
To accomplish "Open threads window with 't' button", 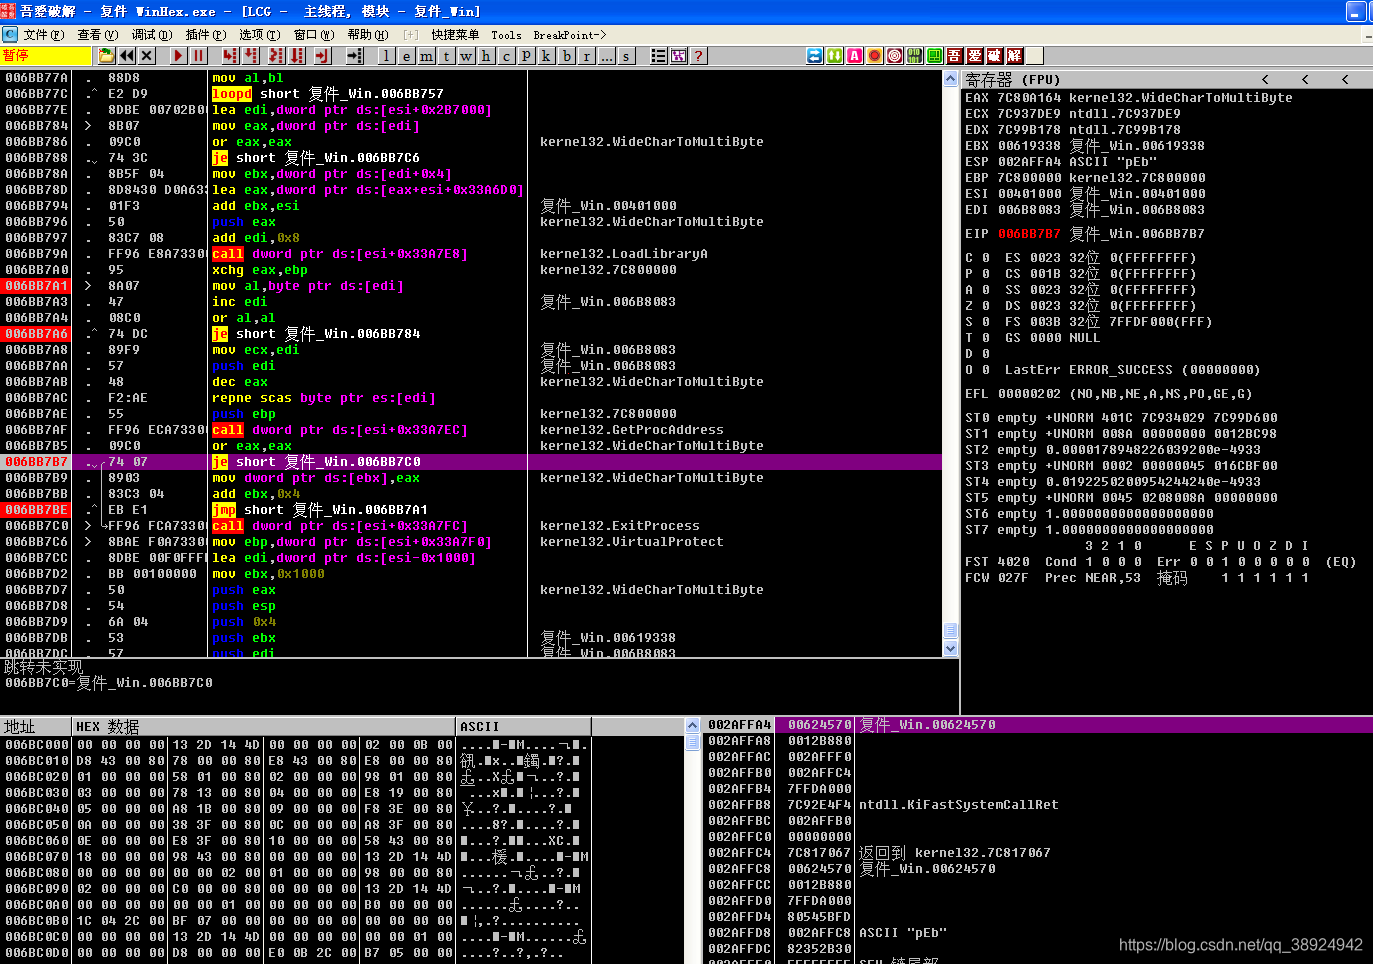I will click(x=447, y=56).
